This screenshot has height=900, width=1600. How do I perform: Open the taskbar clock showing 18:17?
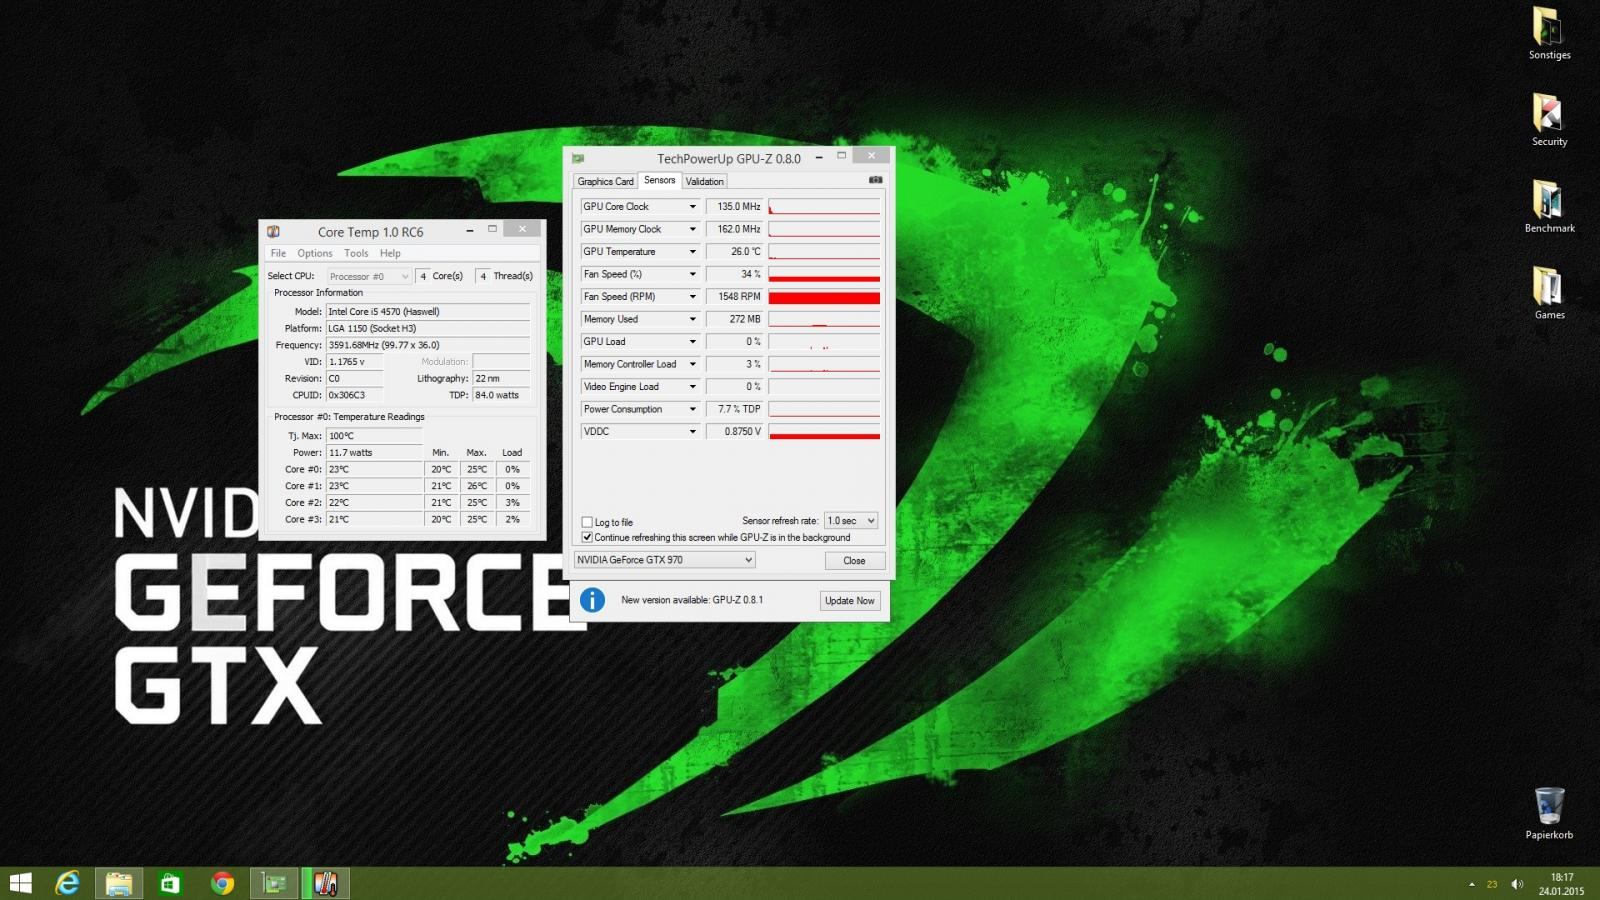pyautogui.click(x=1561, y=884)
